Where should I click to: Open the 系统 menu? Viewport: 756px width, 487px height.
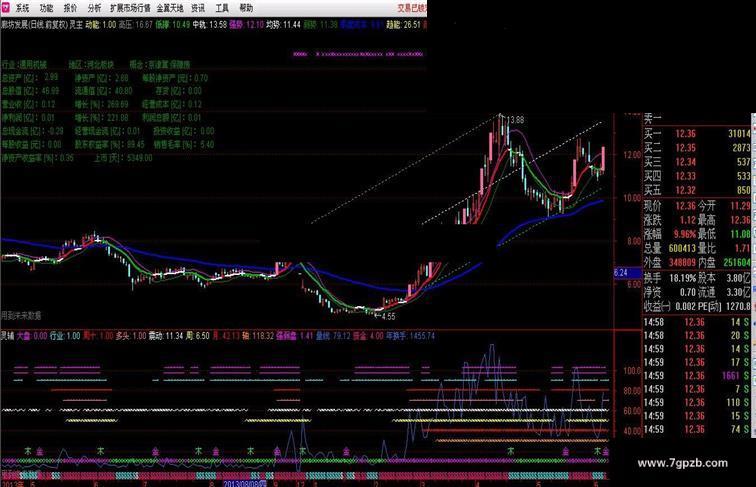click(x=22, y=8)
